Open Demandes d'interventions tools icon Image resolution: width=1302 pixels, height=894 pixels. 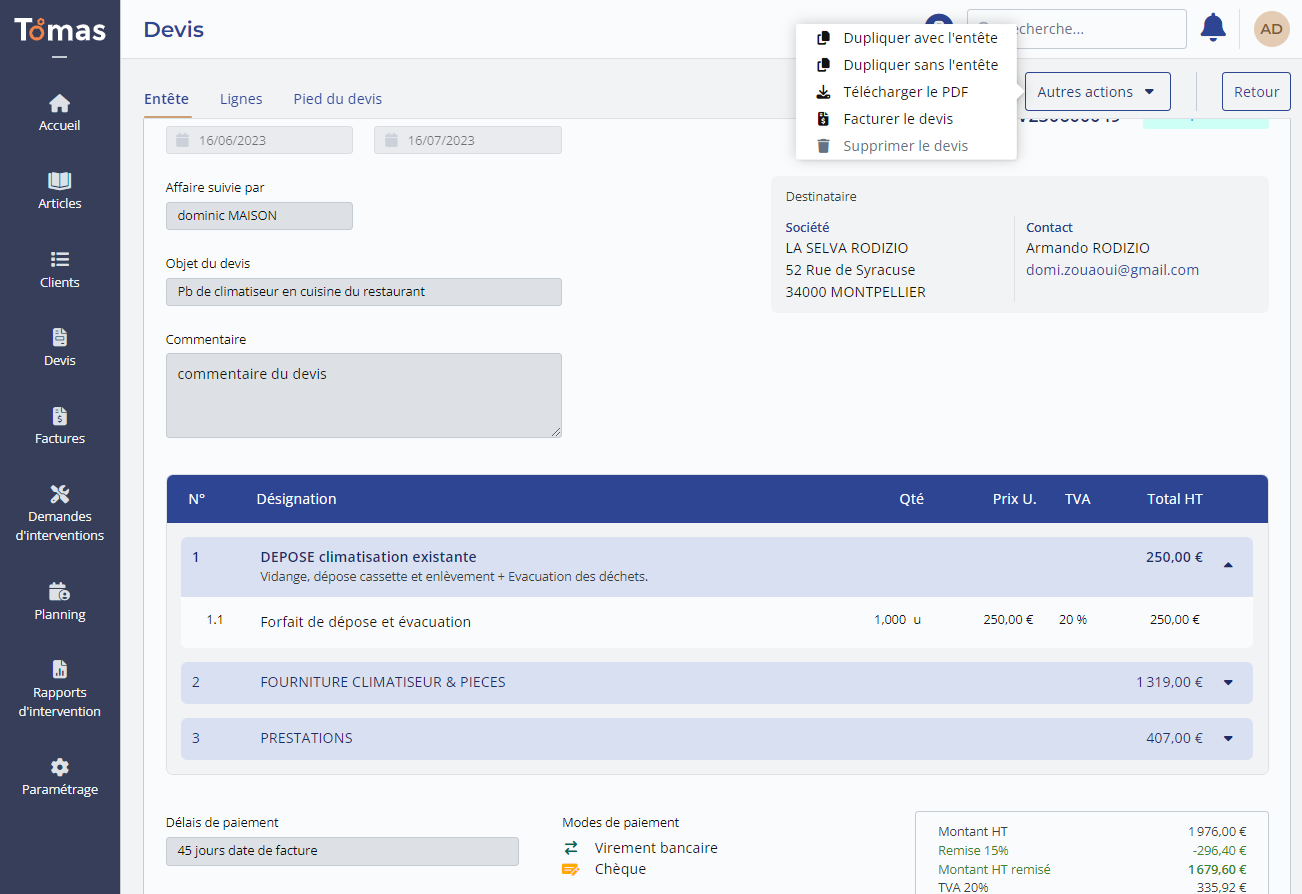click(60, 494)
